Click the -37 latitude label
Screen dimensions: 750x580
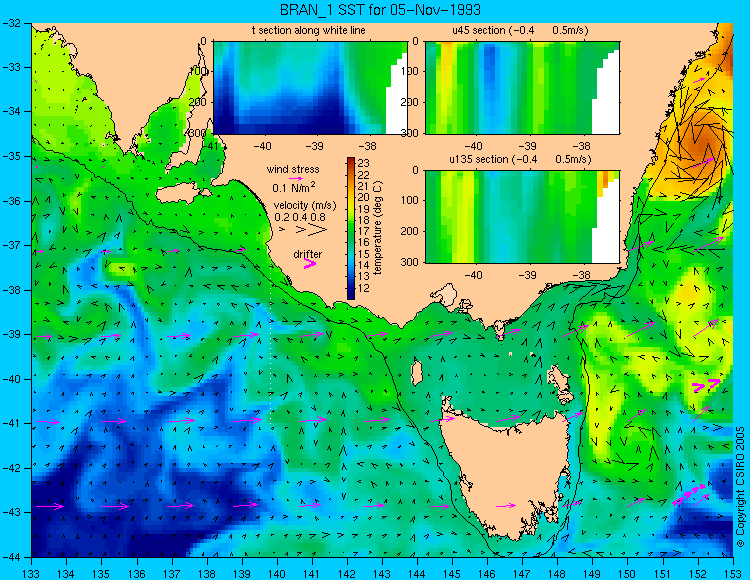coord(13,245)
